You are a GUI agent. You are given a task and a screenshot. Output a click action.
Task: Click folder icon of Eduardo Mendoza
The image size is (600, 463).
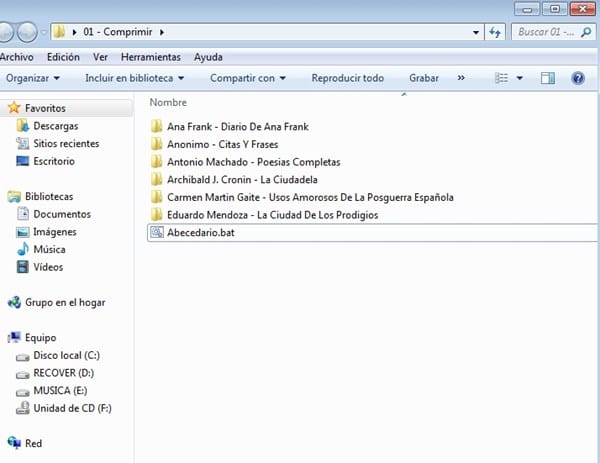[x=156, y=214]
